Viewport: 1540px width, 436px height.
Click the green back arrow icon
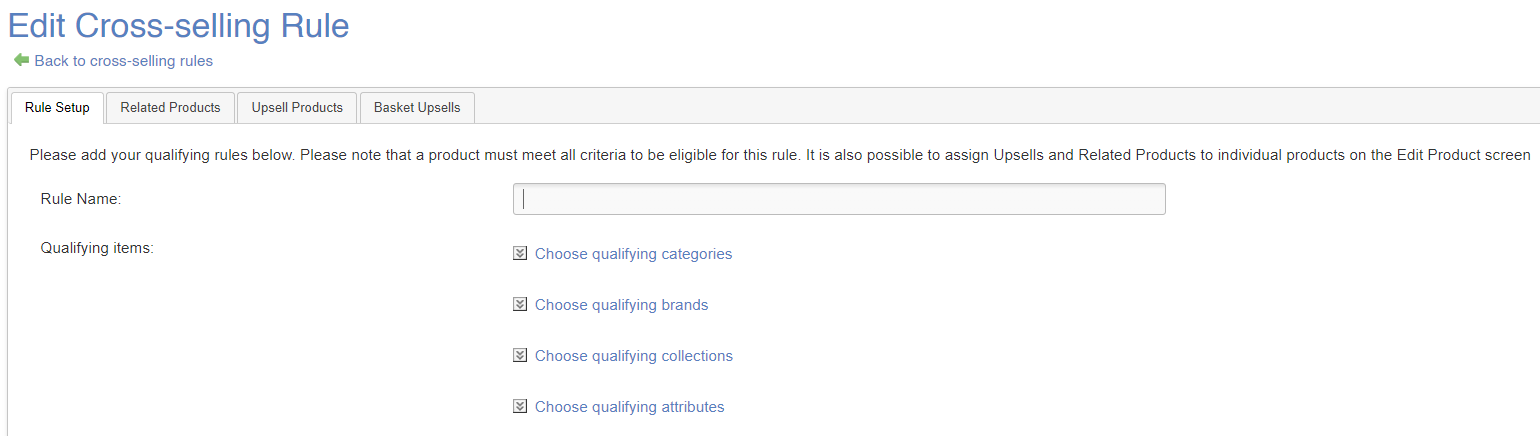pos(21,60)
